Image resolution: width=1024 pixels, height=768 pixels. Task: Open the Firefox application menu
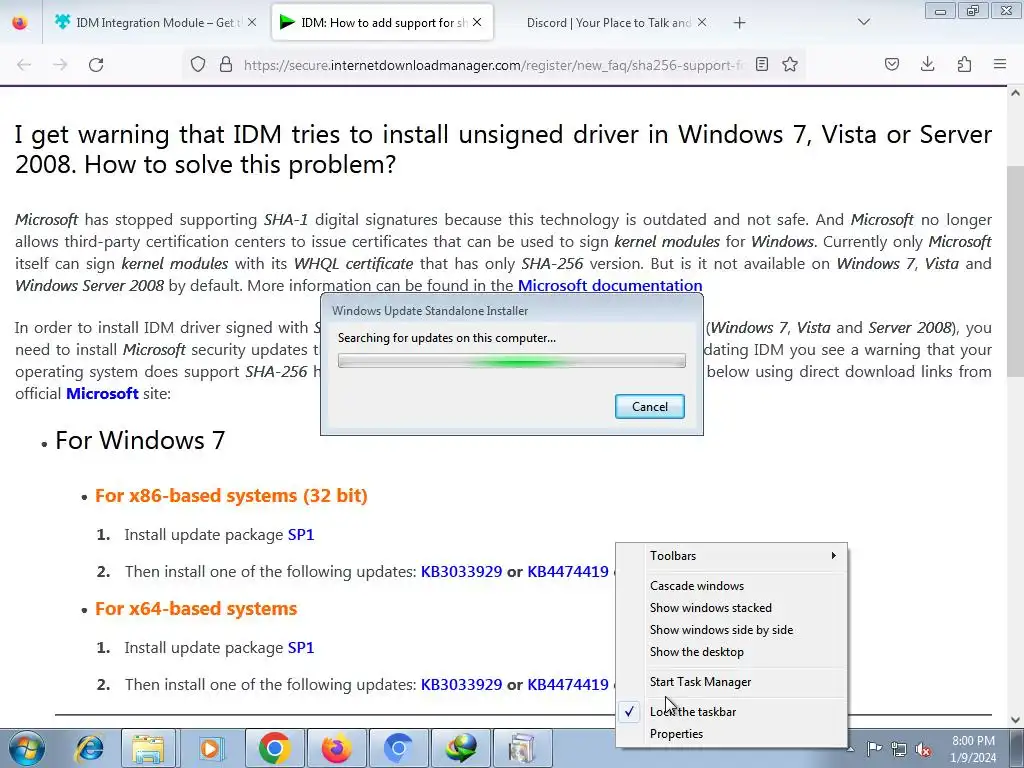(1000, 64)
